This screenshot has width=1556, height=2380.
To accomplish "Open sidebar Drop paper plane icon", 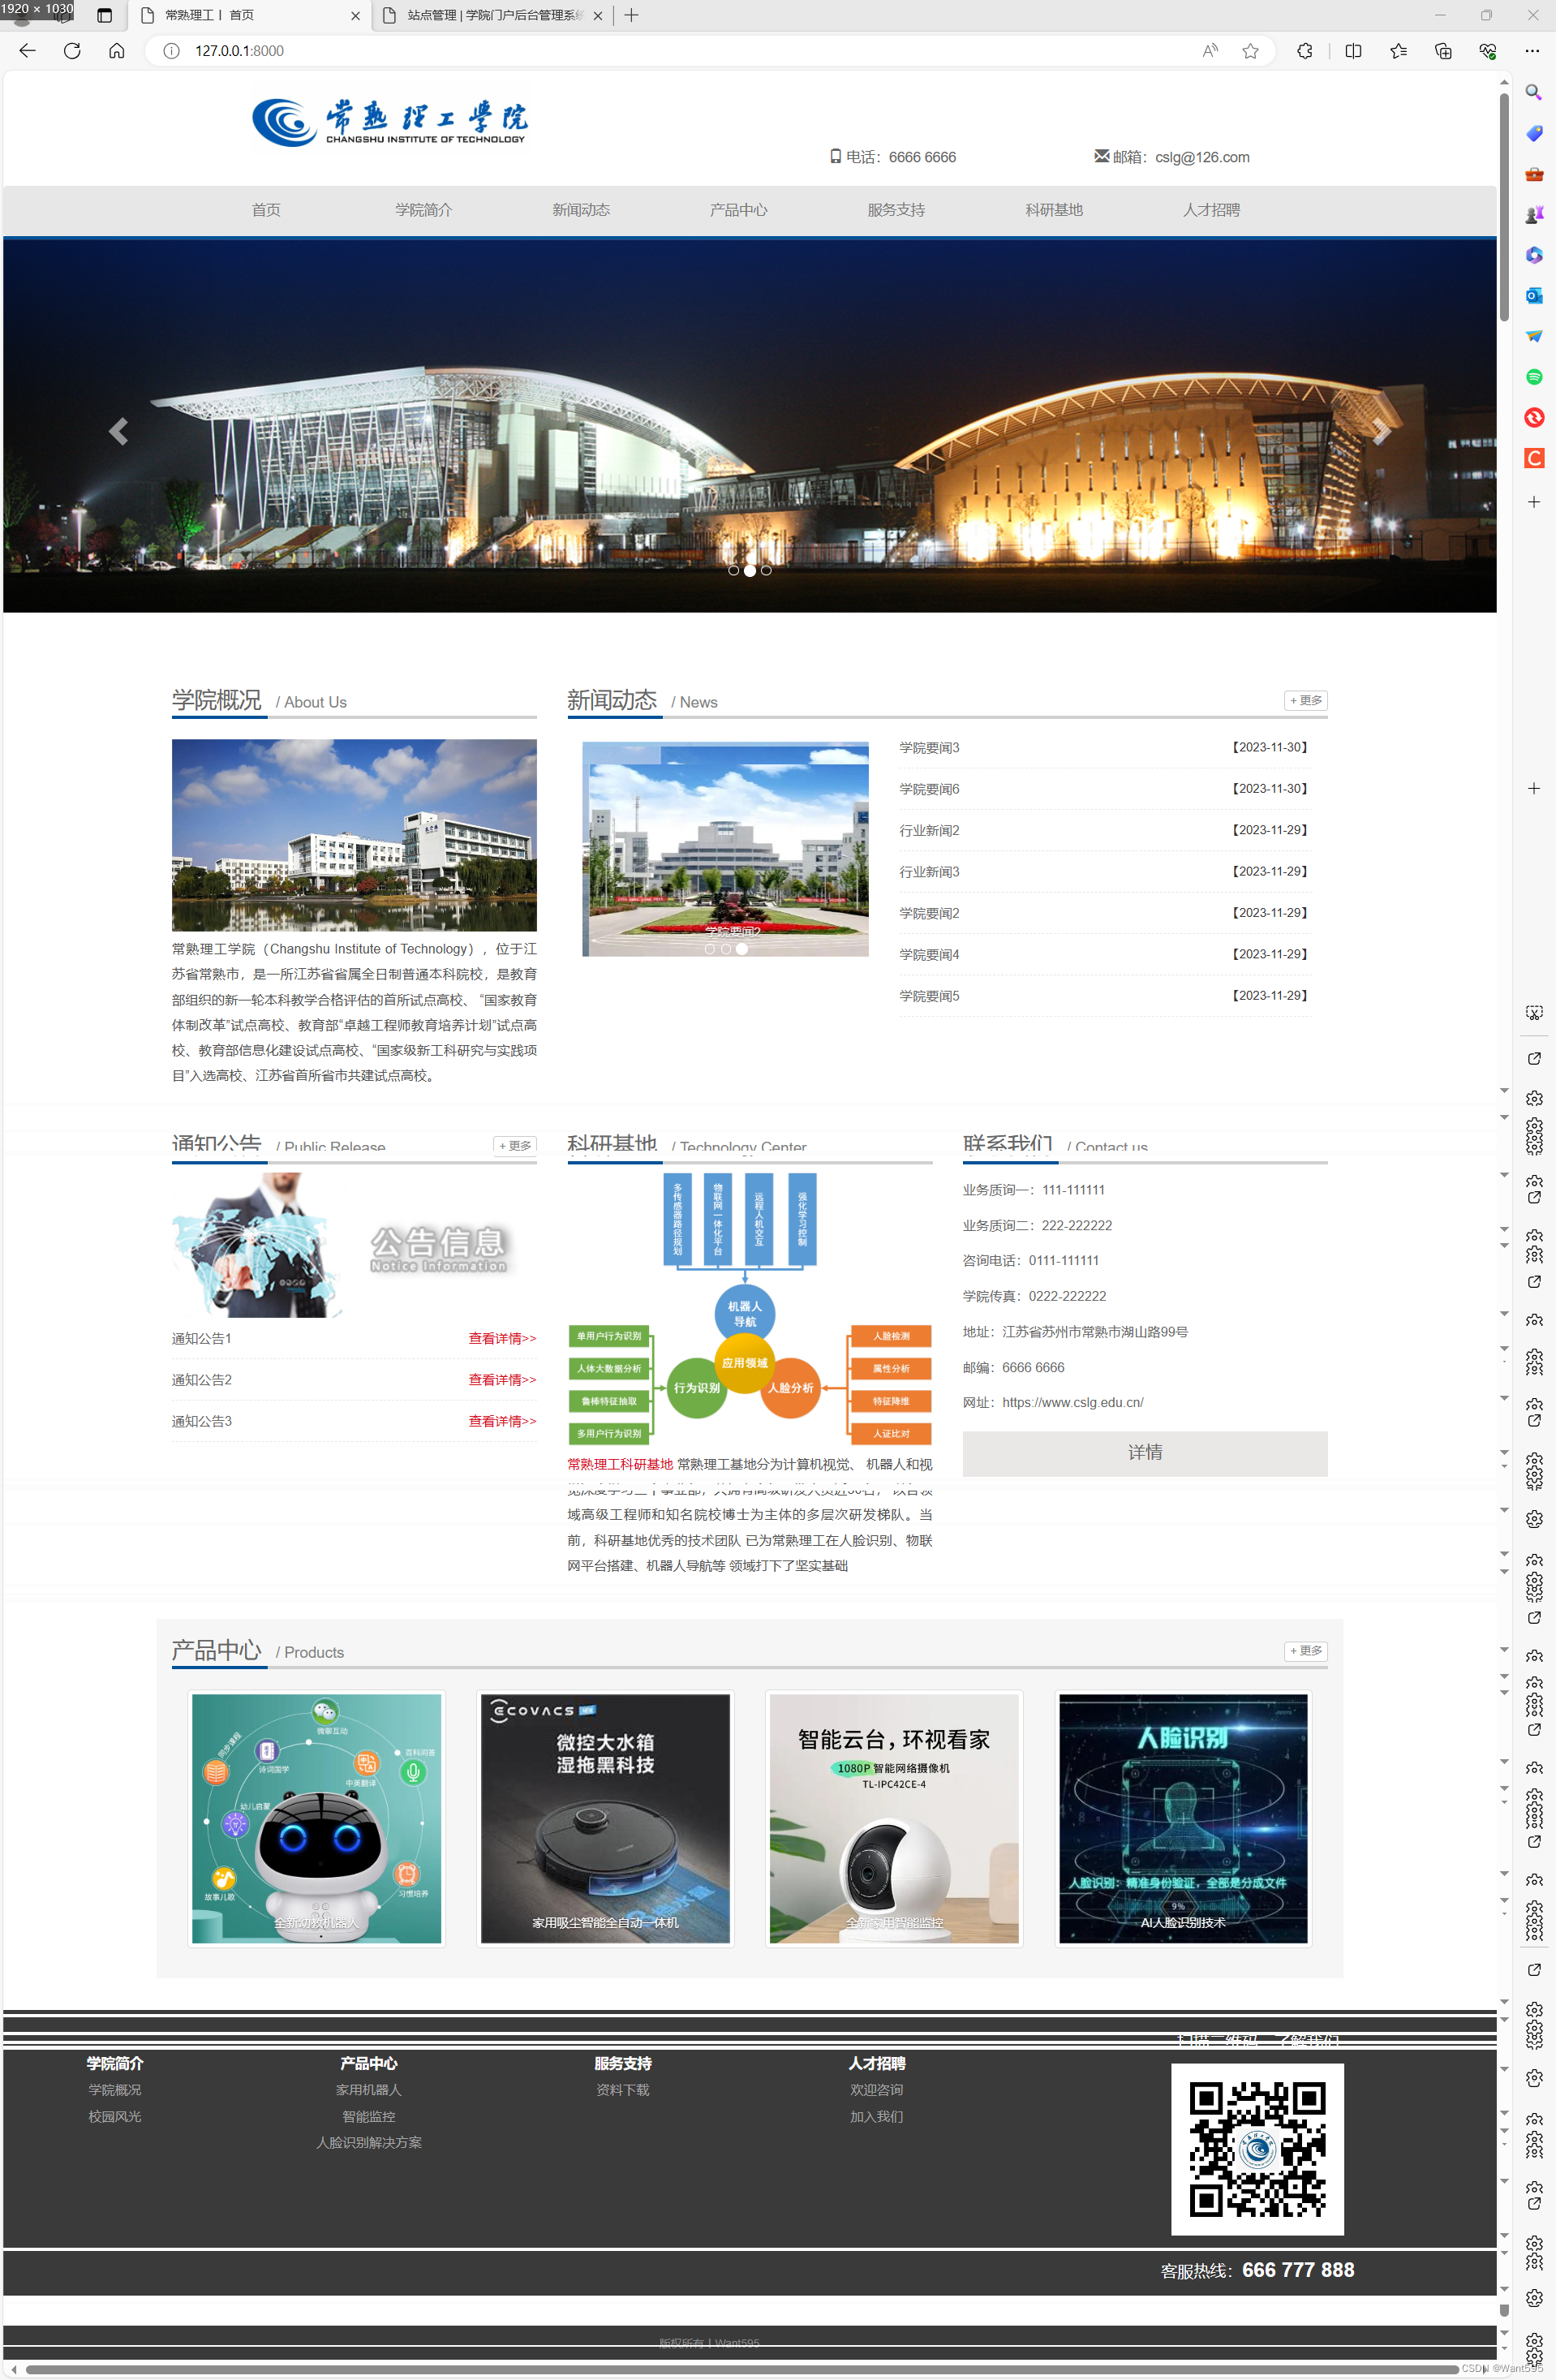I will [1534, 336].
